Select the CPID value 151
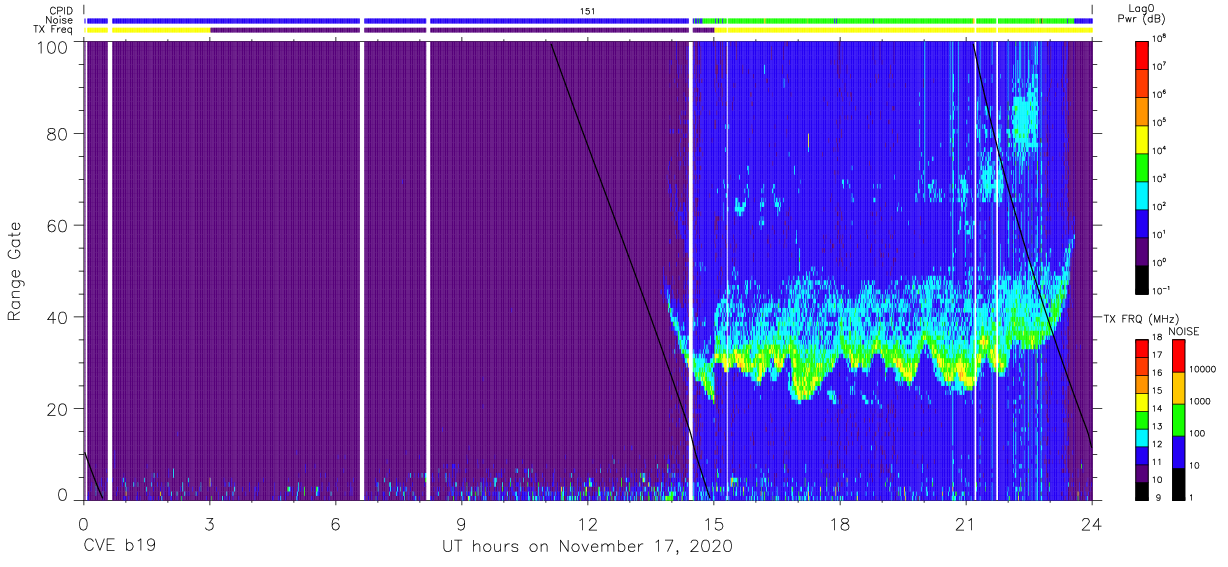This screenshot has width=1228, height=567. [x=588, y=11]
